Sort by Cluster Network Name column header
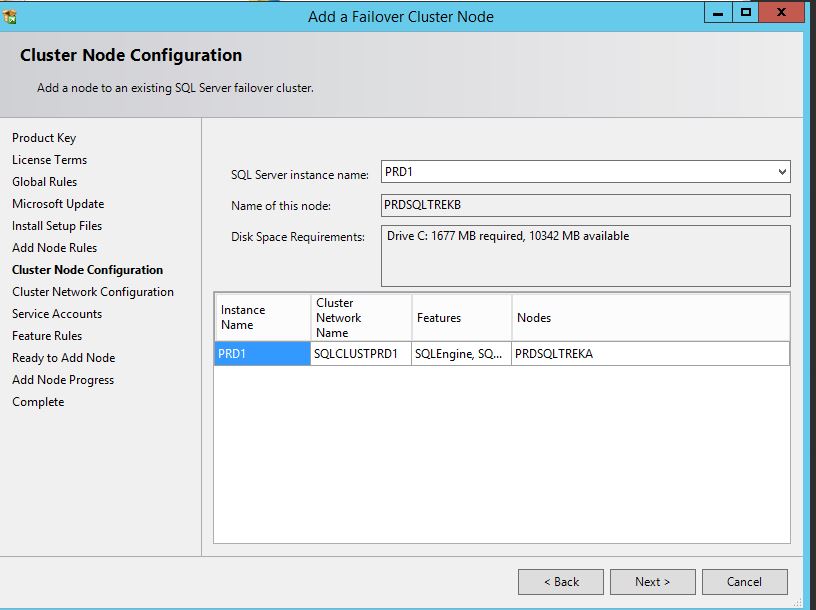This screenshot has height=610, width=816. pyautogui.click(x=361, y=318)
